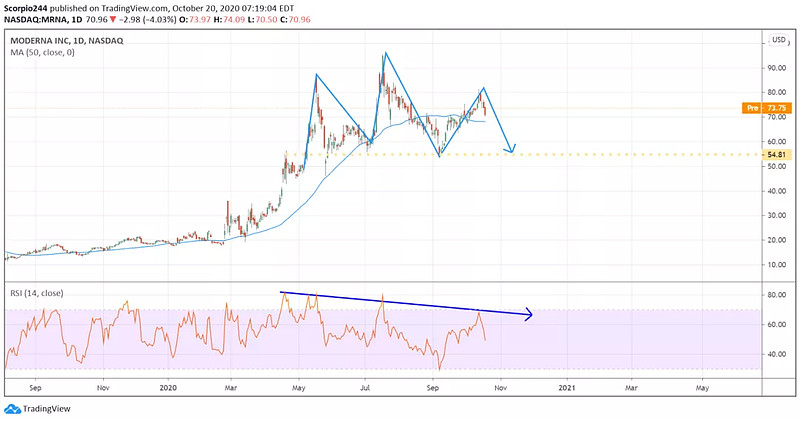800x421 pixels.
Task: Click the MODERNA INC, 1D, NASDAQ title
Action: tap(67, 41)
